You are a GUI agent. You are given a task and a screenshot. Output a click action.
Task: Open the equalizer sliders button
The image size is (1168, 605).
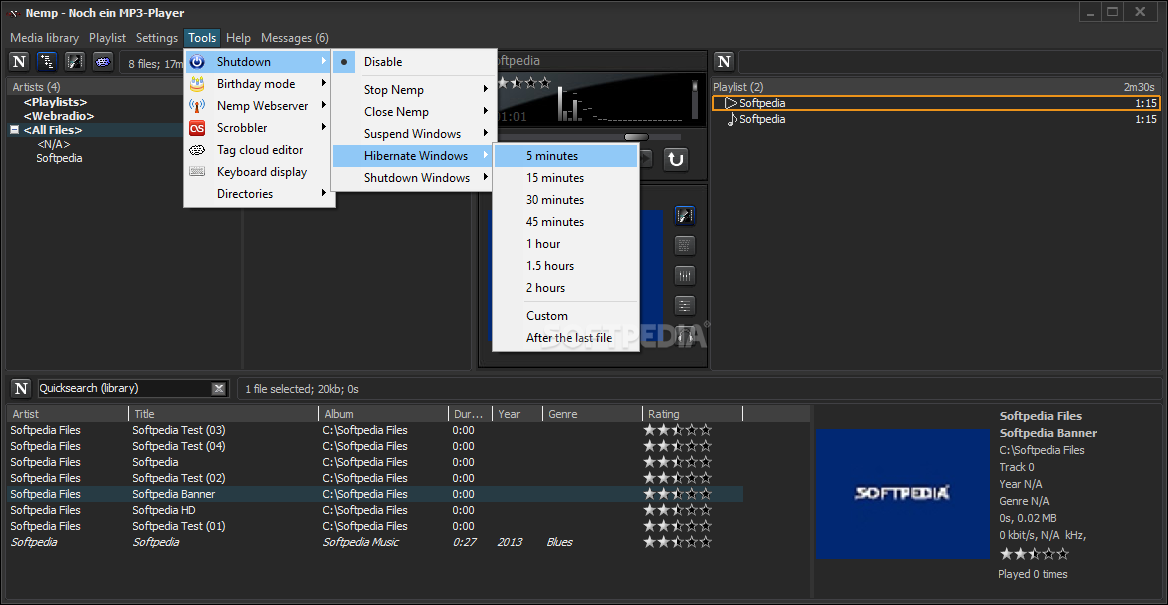(x=685, y=275)
